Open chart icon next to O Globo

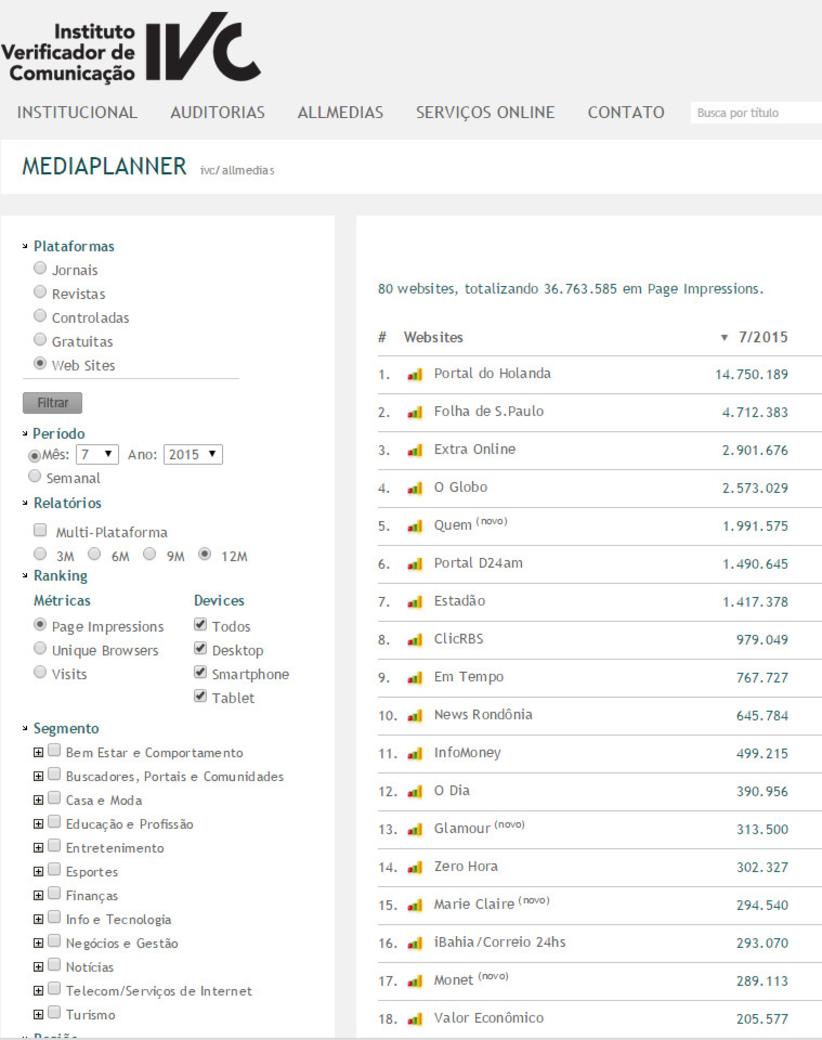(x=415, y=488)
